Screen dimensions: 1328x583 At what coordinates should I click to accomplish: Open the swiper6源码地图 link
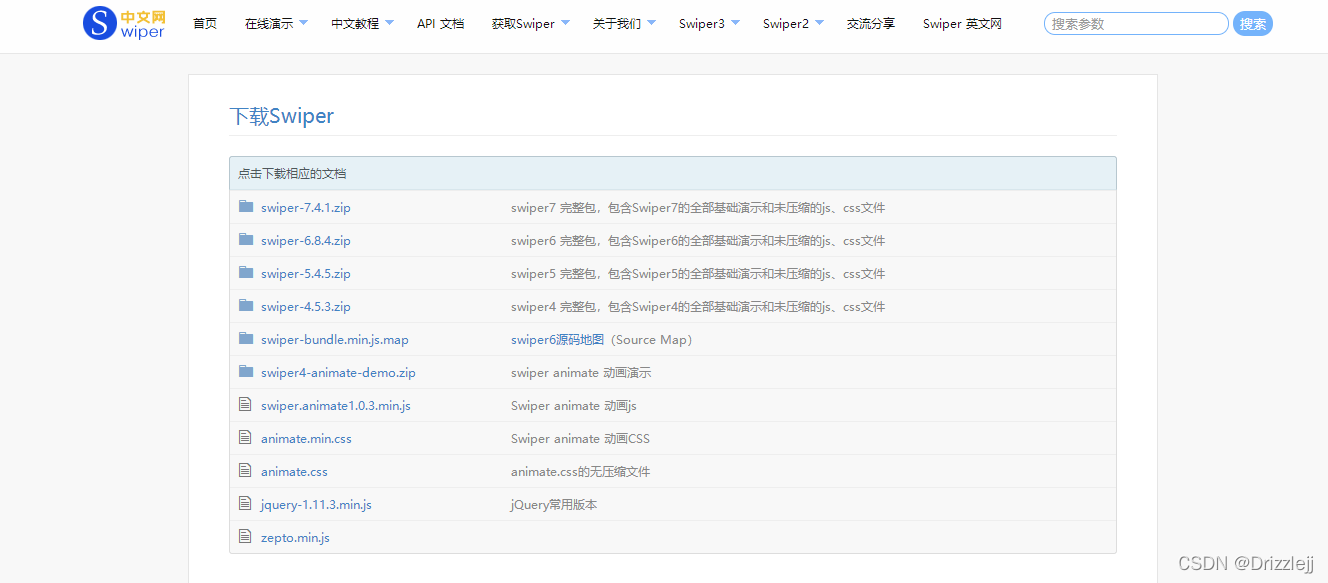pyautogui.click(x=558, y=340)
